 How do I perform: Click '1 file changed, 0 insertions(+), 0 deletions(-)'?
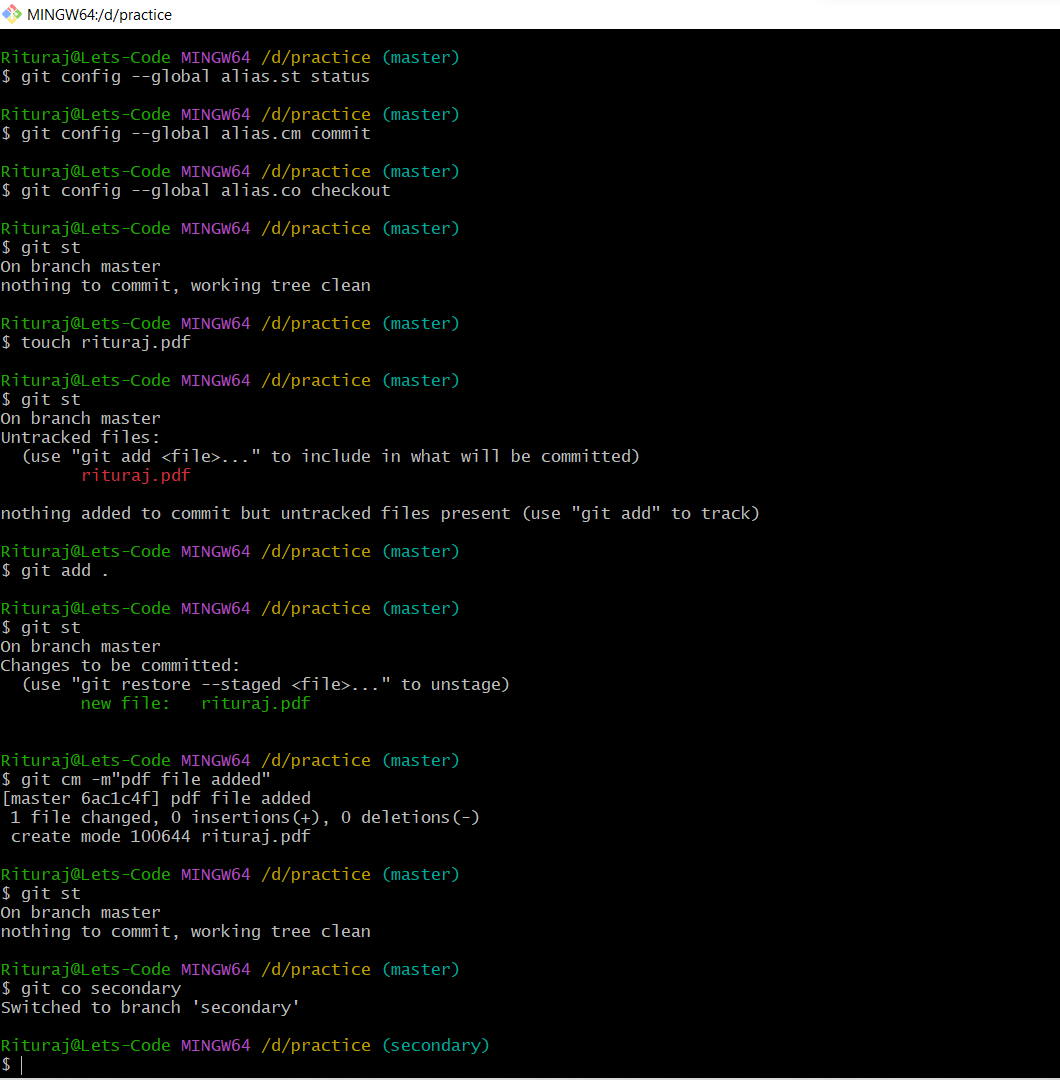pyautogui.click(x=245, y=818)
